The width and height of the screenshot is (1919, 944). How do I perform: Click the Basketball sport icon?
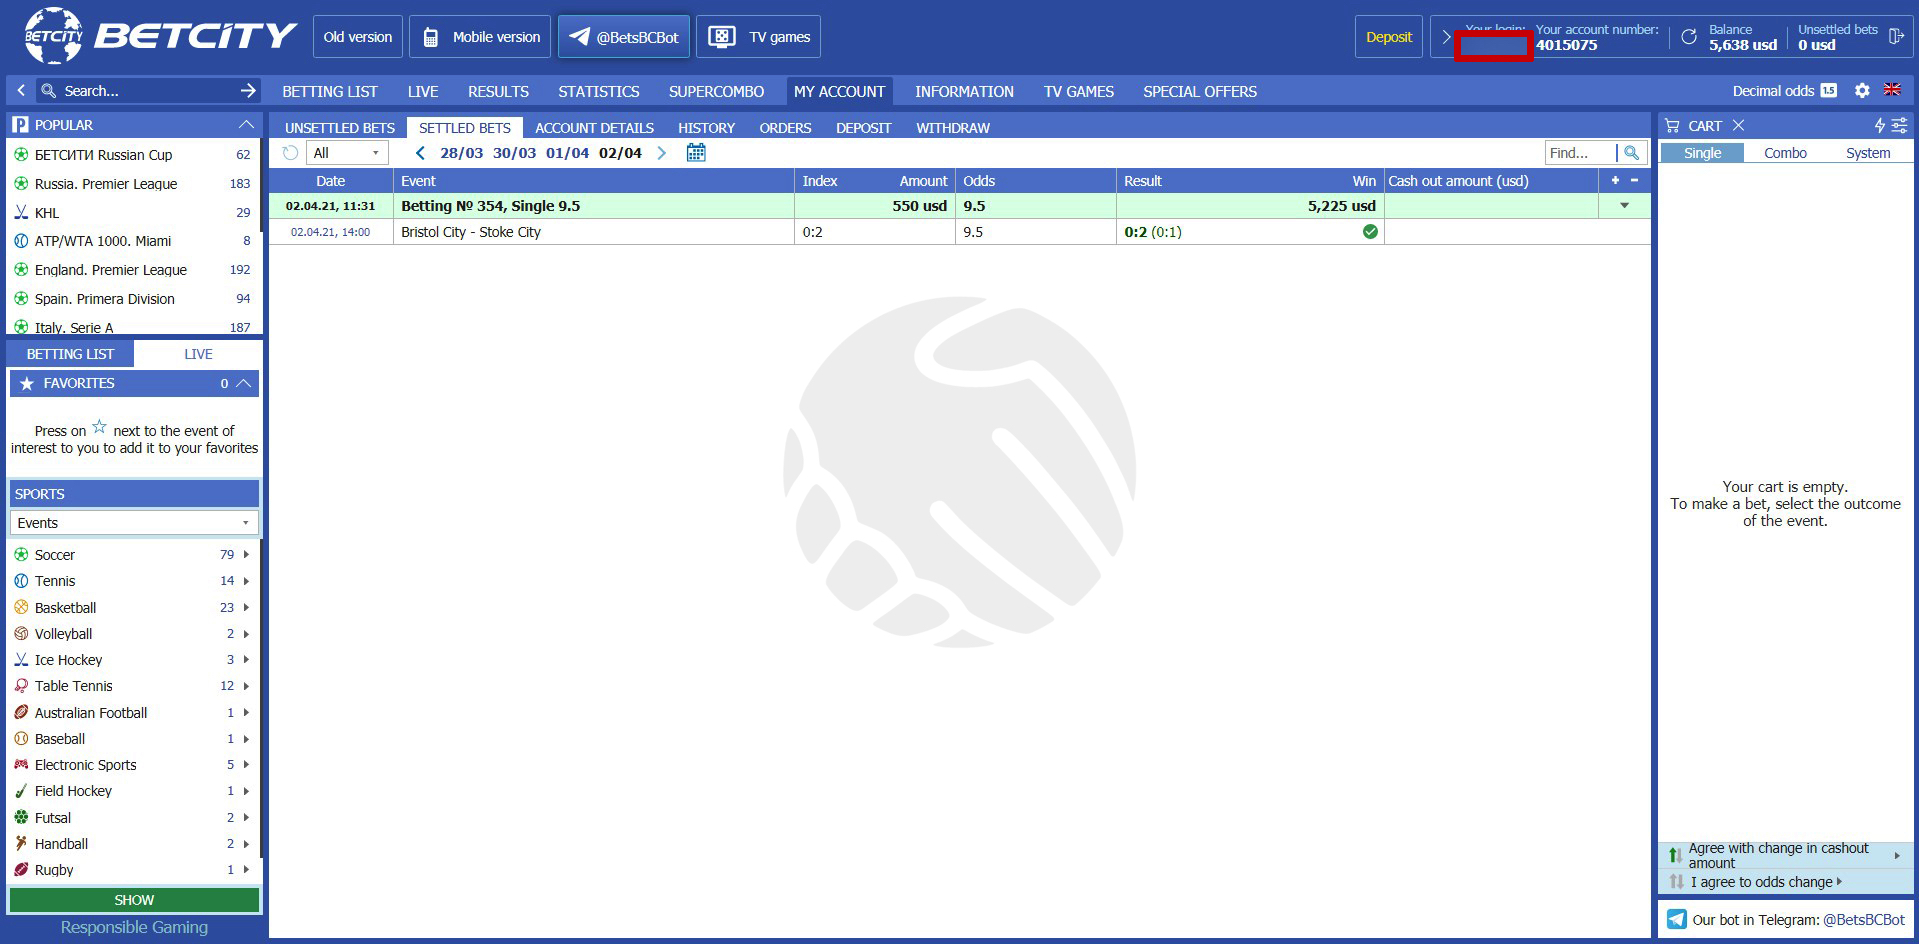point(21,607)
